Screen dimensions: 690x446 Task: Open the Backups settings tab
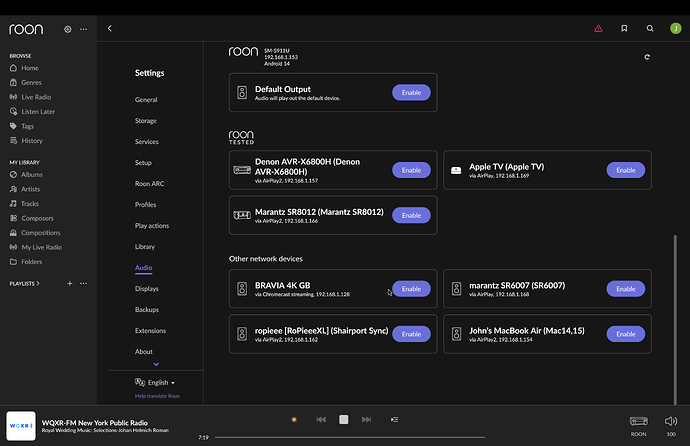pos(147,310)
